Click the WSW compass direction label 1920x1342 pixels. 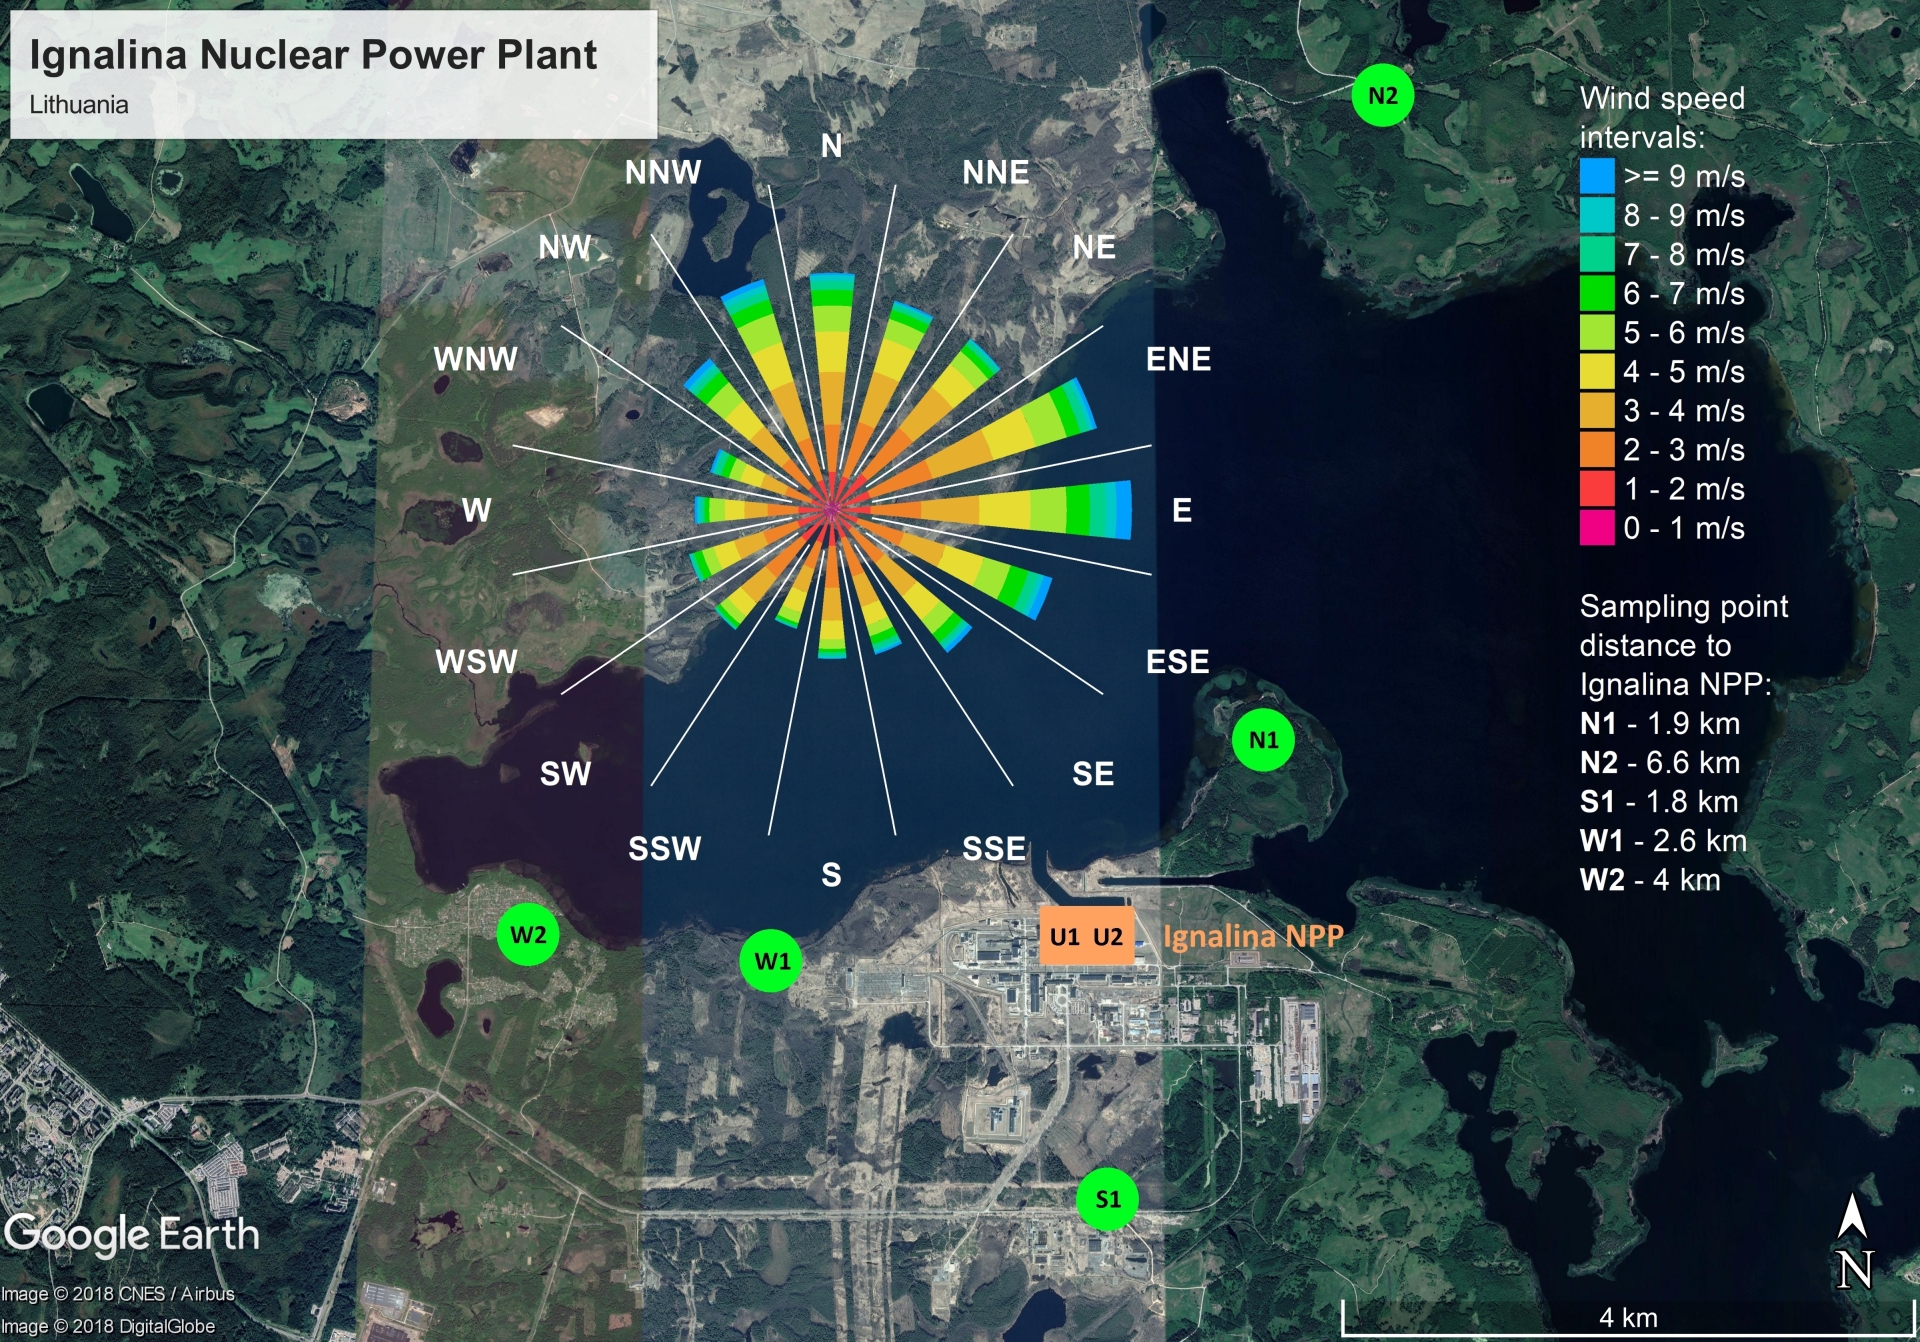[476, 661]
